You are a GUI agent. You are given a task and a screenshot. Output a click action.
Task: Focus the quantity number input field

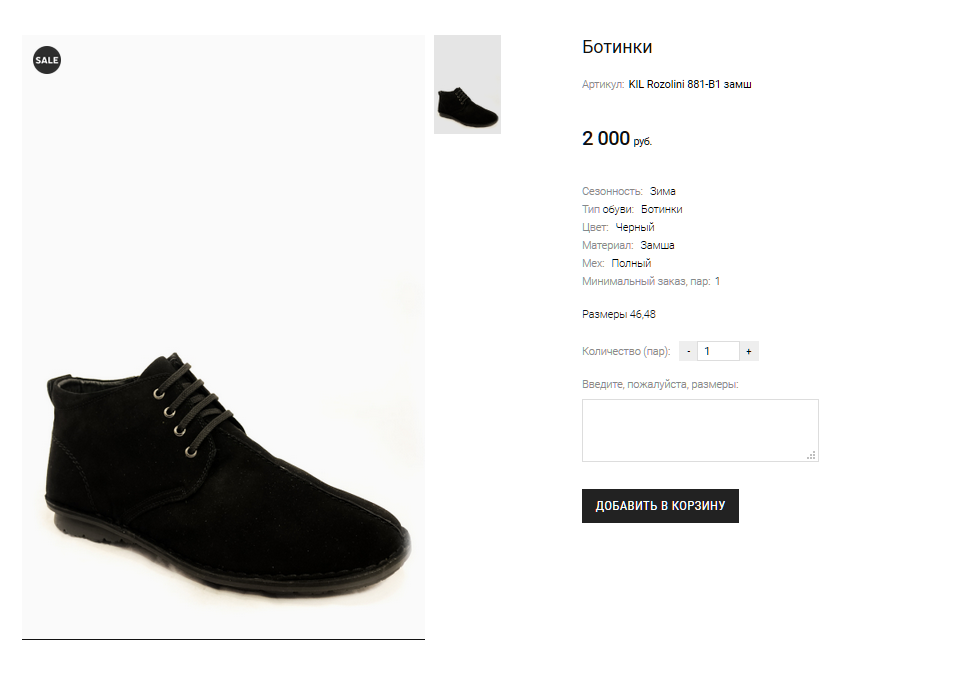[x=718, y=351]
